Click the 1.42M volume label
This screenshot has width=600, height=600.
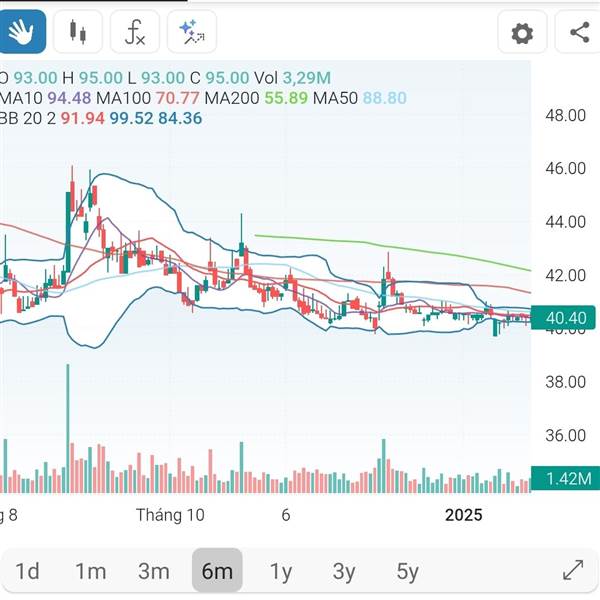tap(565, 478)
